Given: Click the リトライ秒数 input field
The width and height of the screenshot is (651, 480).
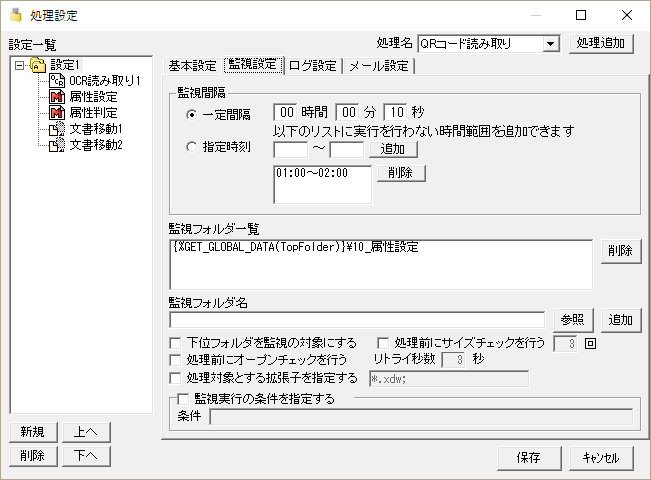Looking at the screenshot, I should point(454,360).
